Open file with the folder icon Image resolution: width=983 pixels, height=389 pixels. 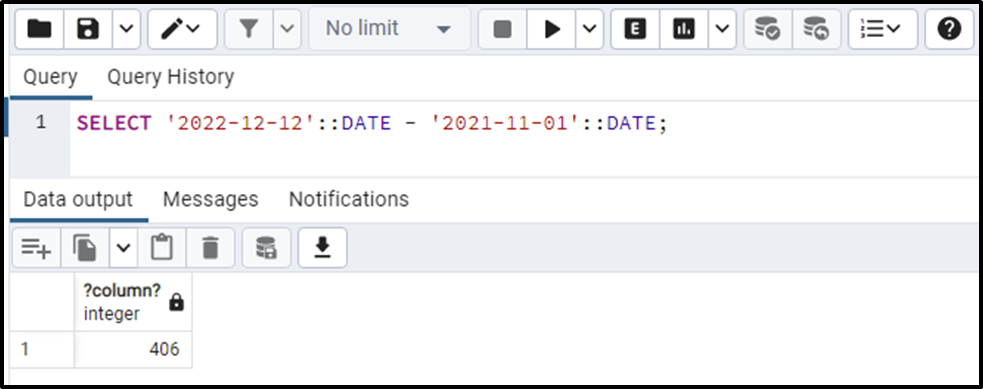coord(39,29)
